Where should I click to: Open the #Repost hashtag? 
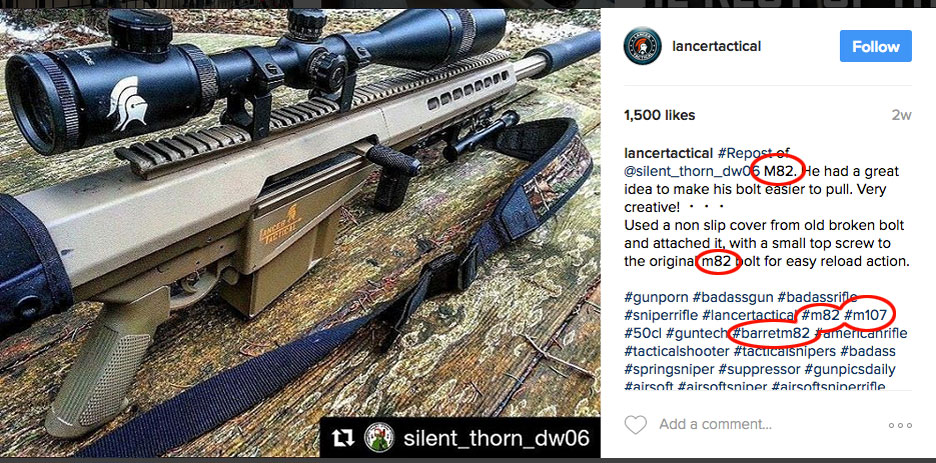coord(741,153)
